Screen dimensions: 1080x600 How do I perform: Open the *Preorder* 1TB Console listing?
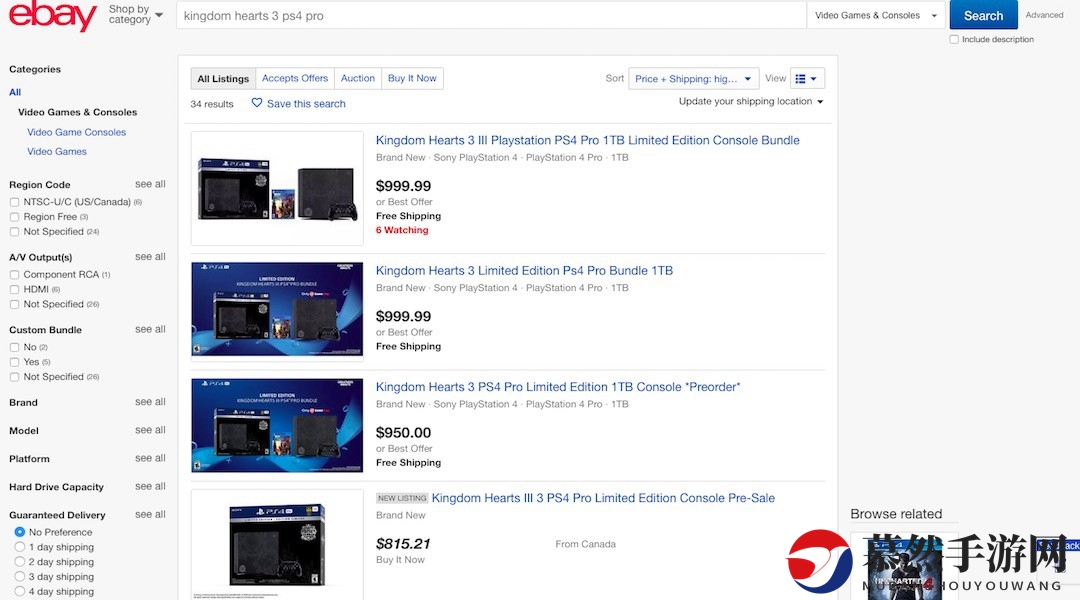[558, 387]
